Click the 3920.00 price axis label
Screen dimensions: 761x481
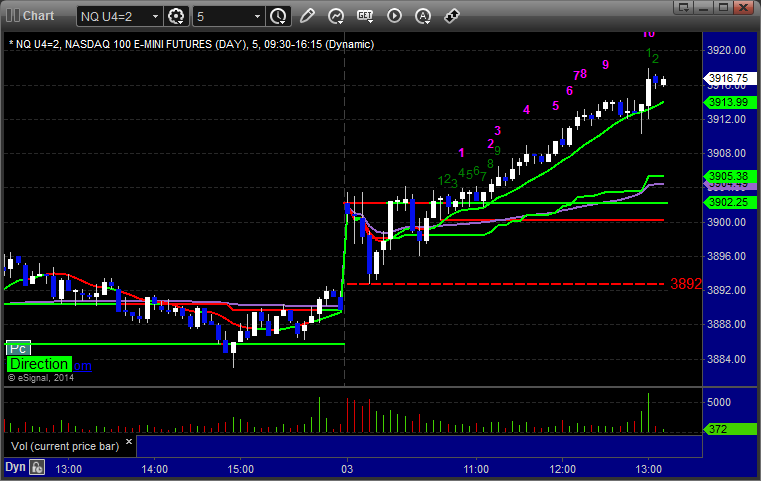(x=727, y=50)
